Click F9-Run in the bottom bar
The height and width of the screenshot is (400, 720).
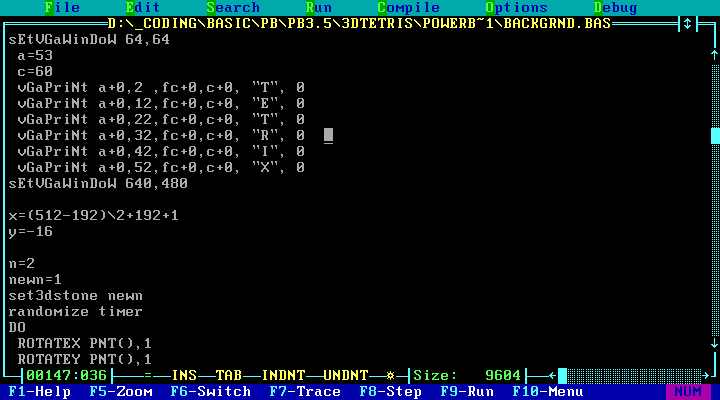[467, 392]
